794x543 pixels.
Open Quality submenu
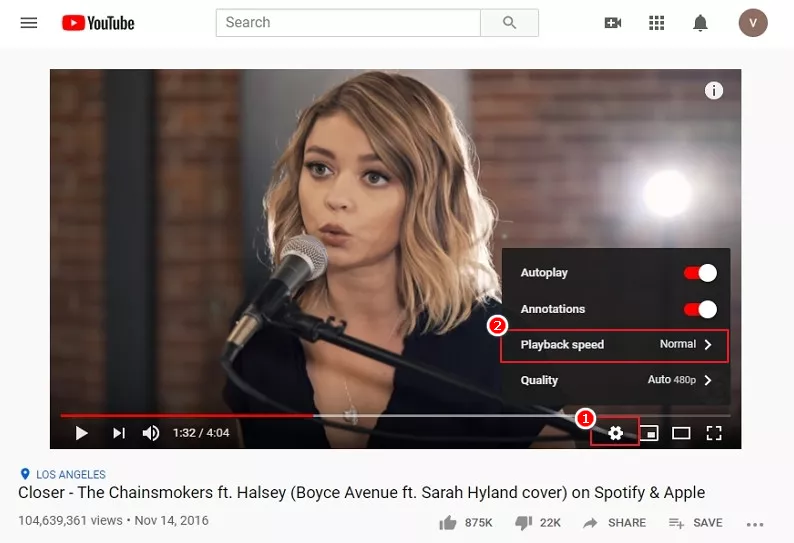[616, 380]
